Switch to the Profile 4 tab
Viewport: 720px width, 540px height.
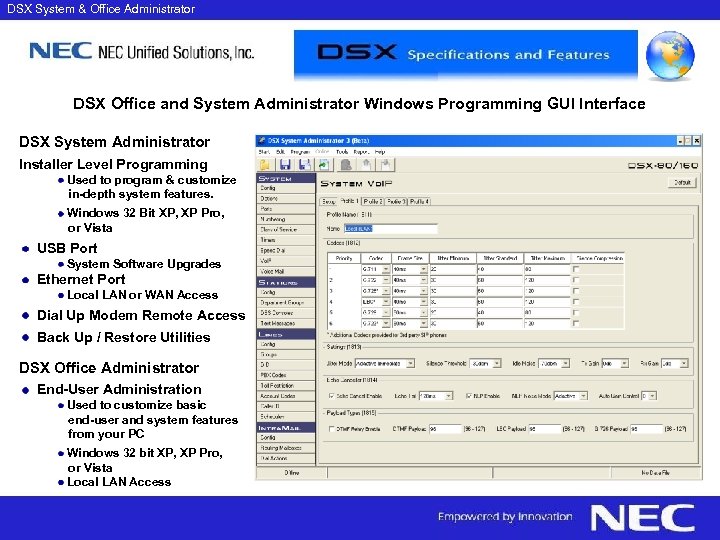(x=419, y=201)
